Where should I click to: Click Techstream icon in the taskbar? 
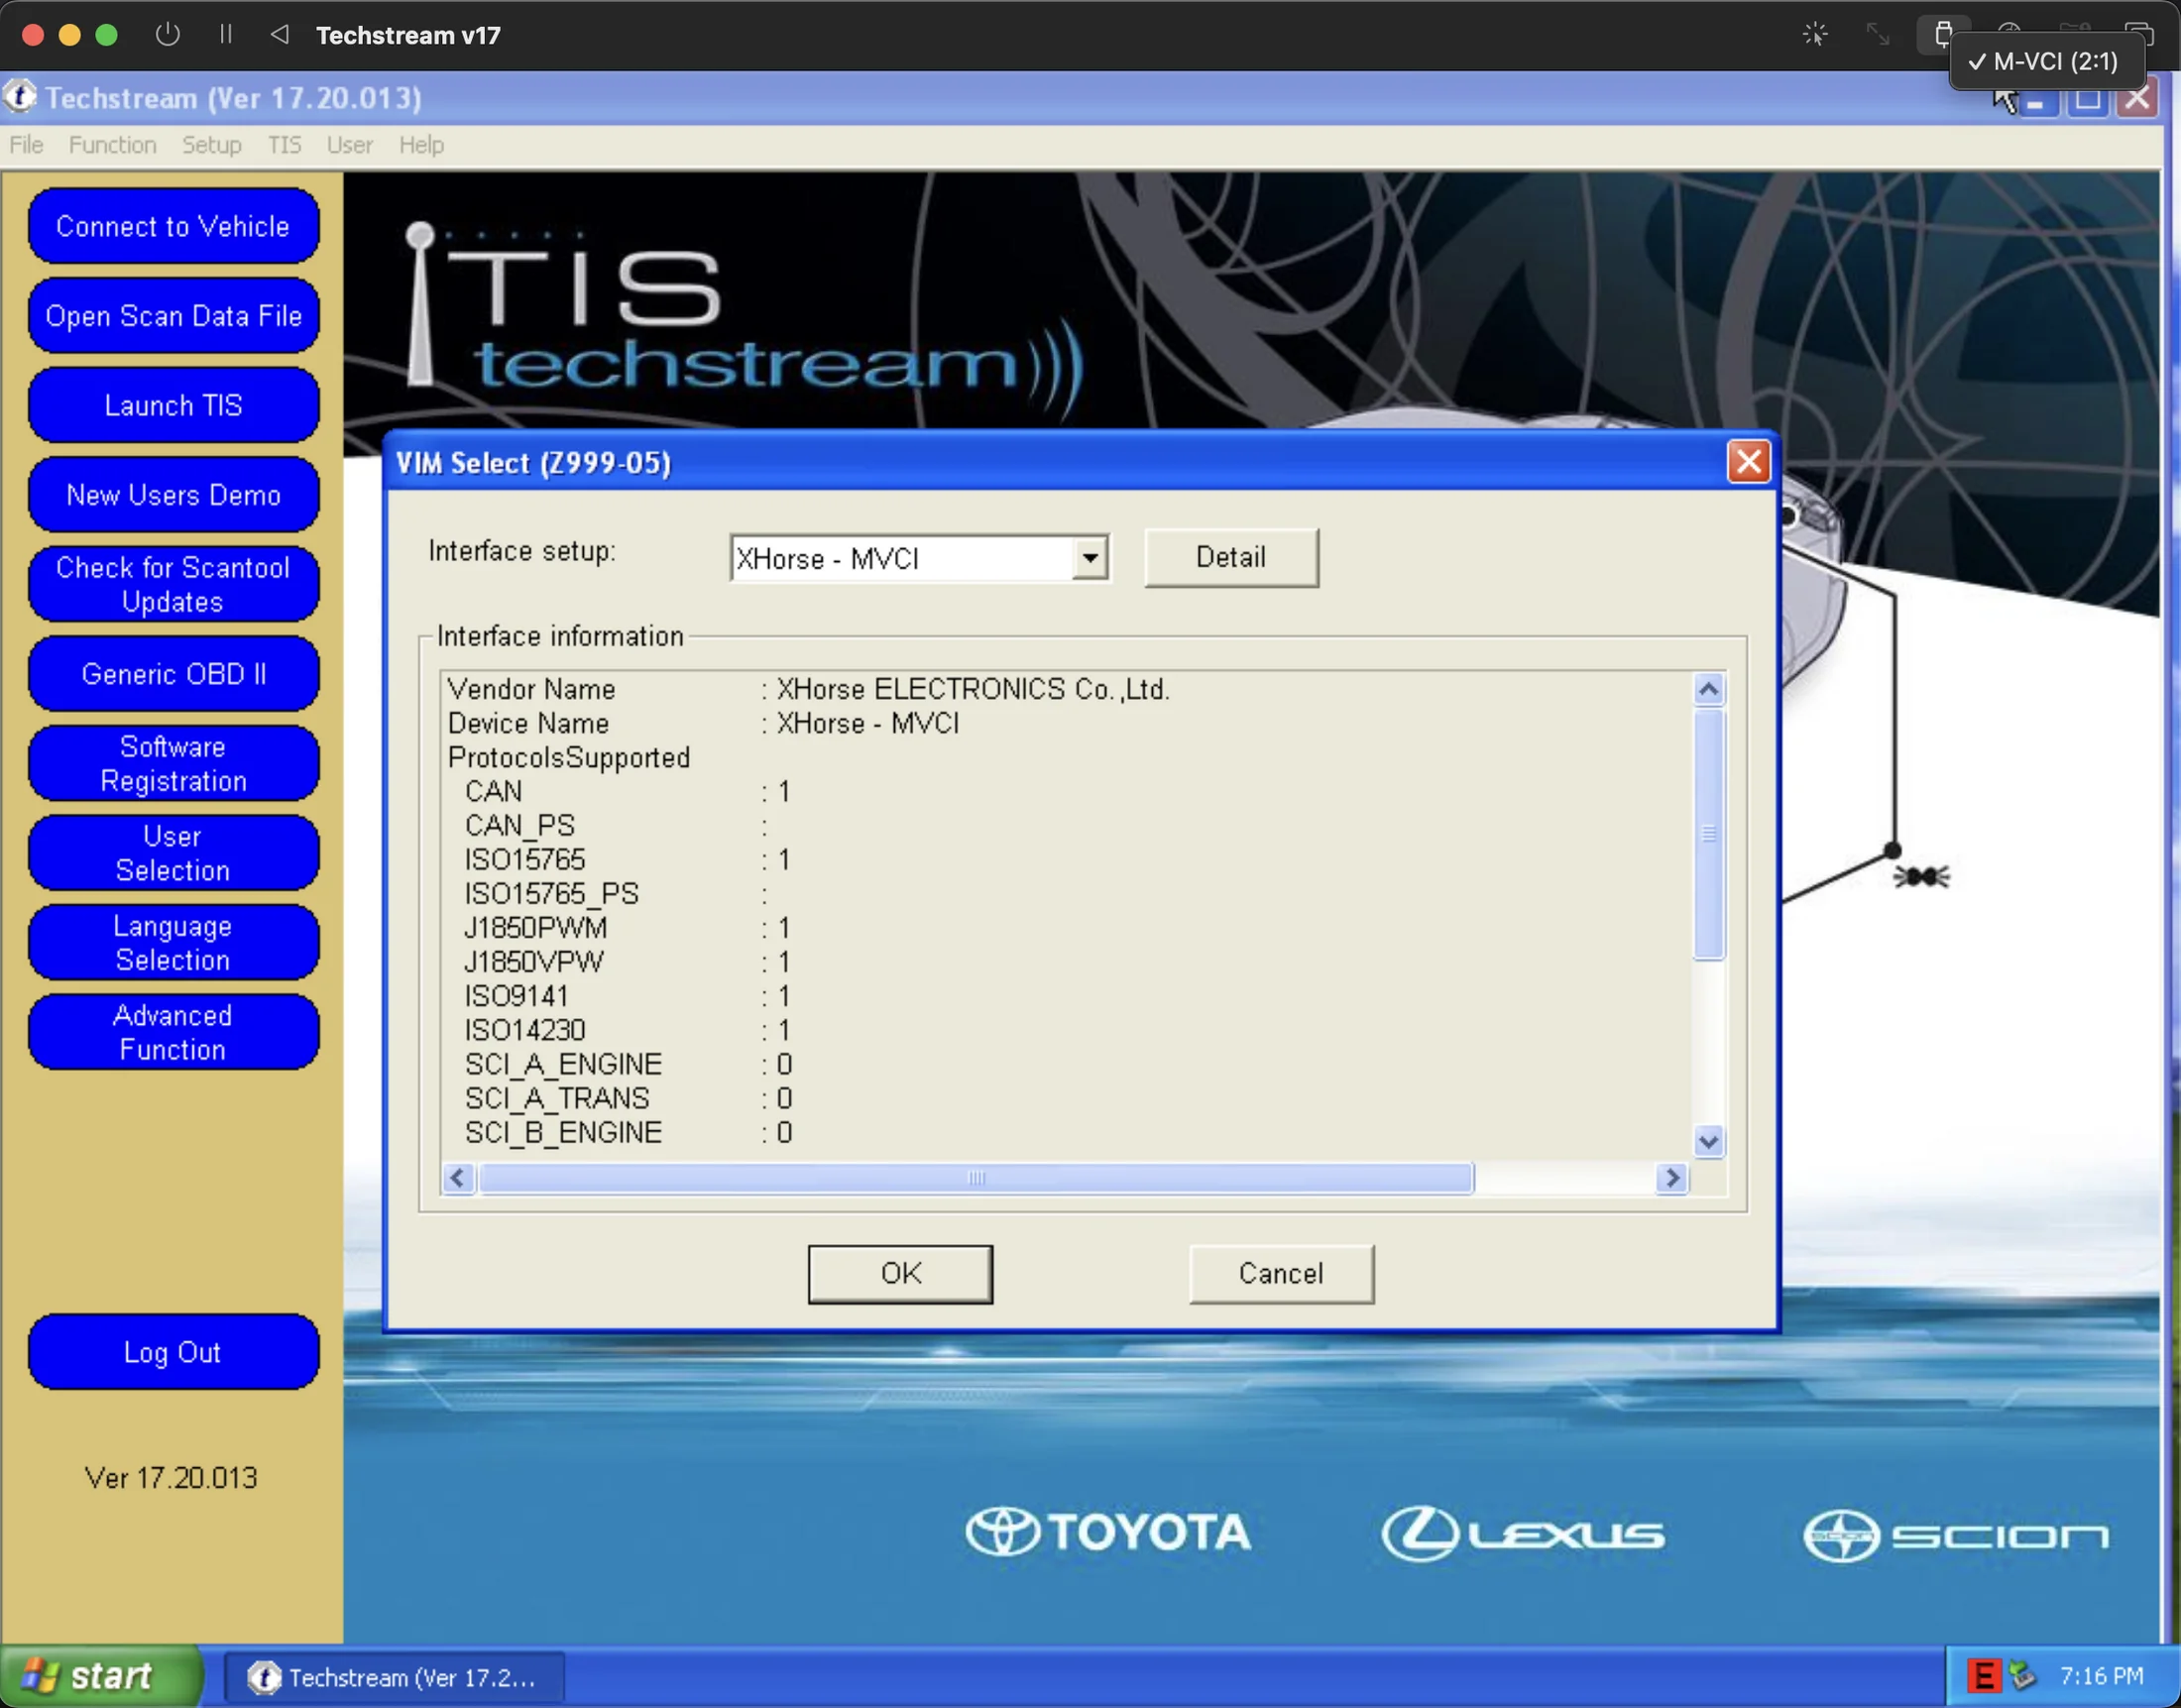click(x=265, y=1677)
